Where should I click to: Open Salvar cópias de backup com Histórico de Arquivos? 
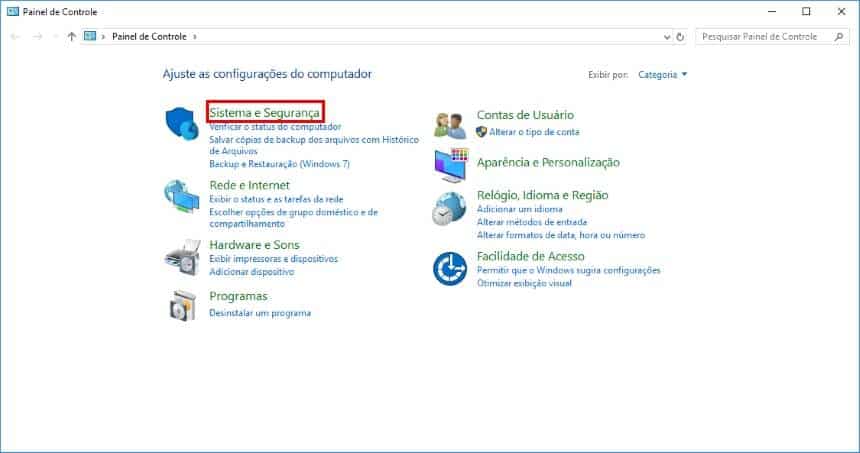[x=314, y=145]
